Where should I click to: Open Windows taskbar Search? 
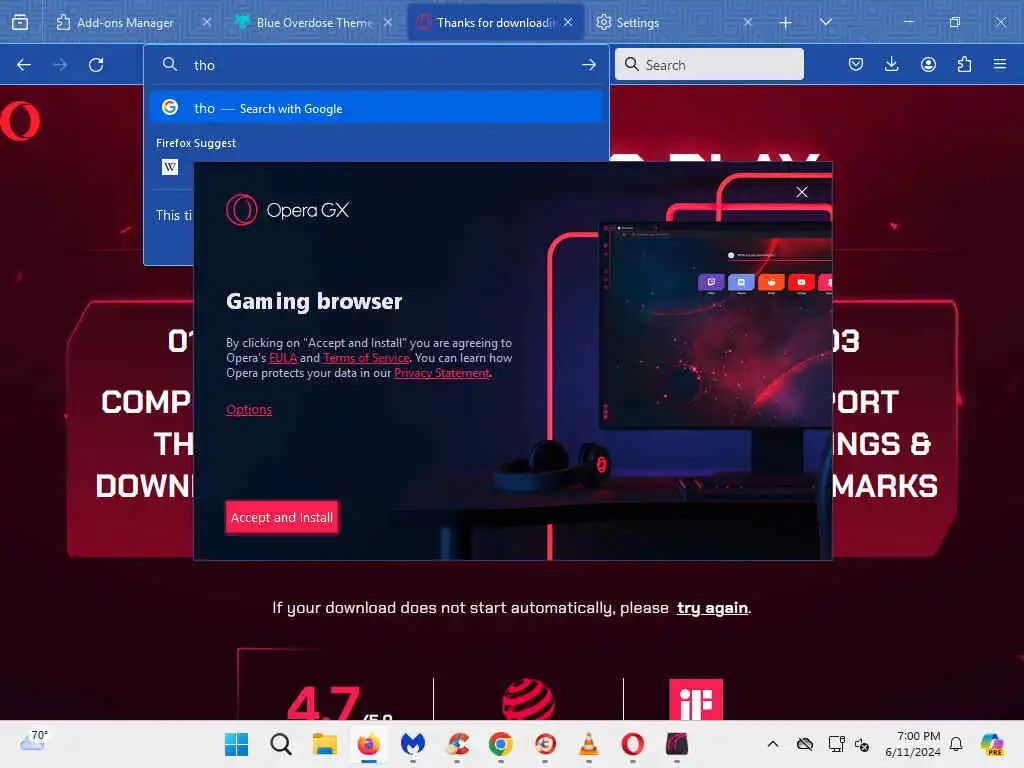281,744
